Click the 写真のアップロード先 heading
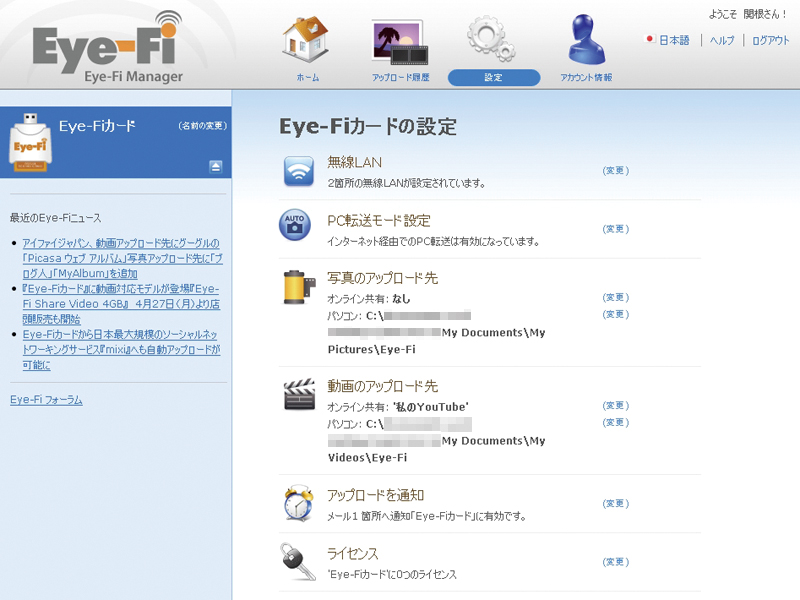800x600 pixels. tap(383, 278)
